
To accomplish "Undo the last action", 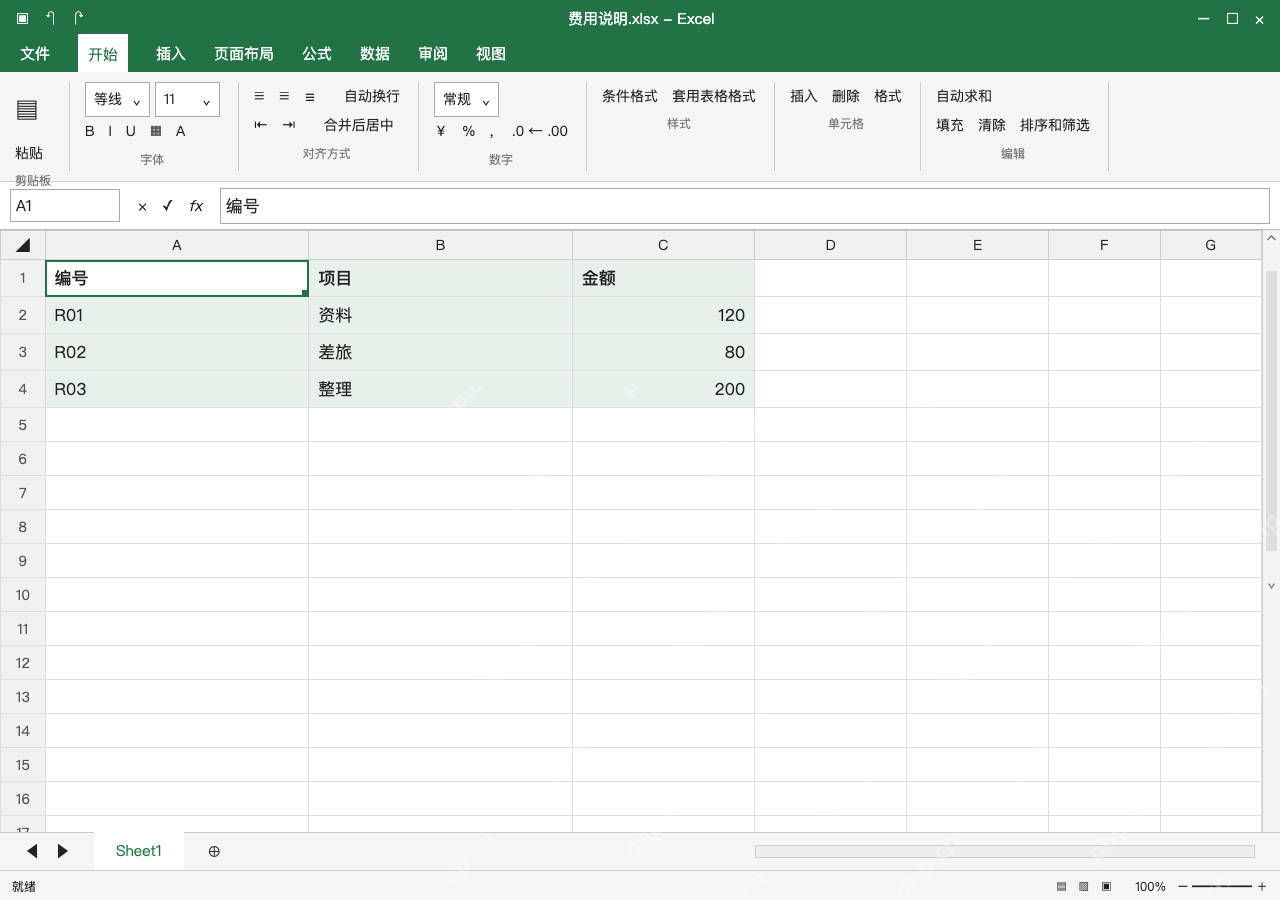I will [50, 18].
